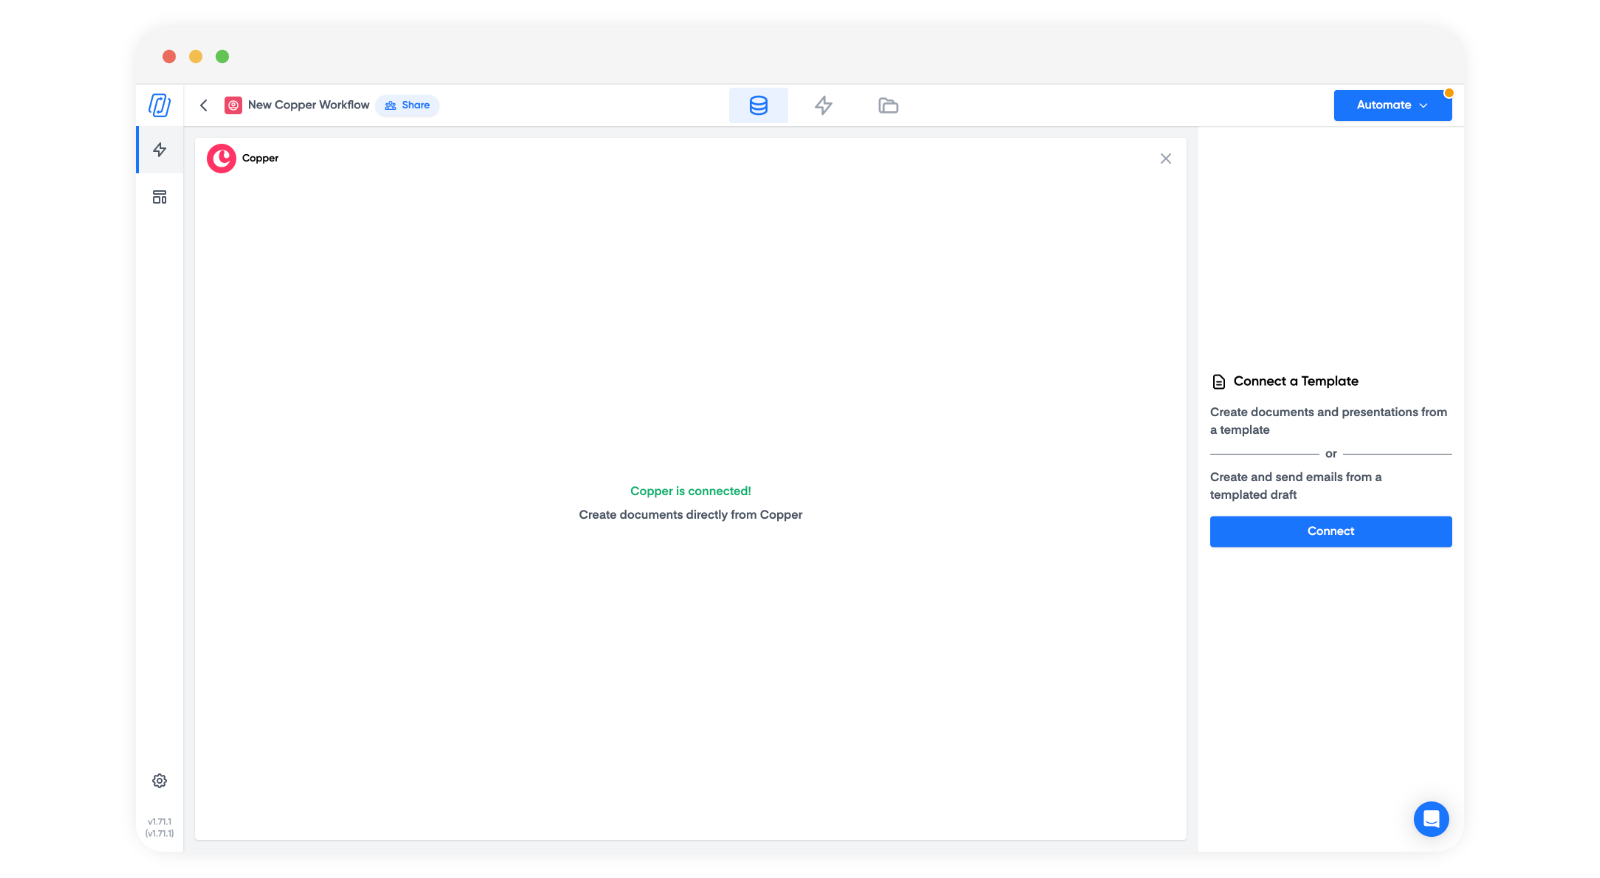Open the chat support bubble
1600x878 pixels.
point(1431,819)
